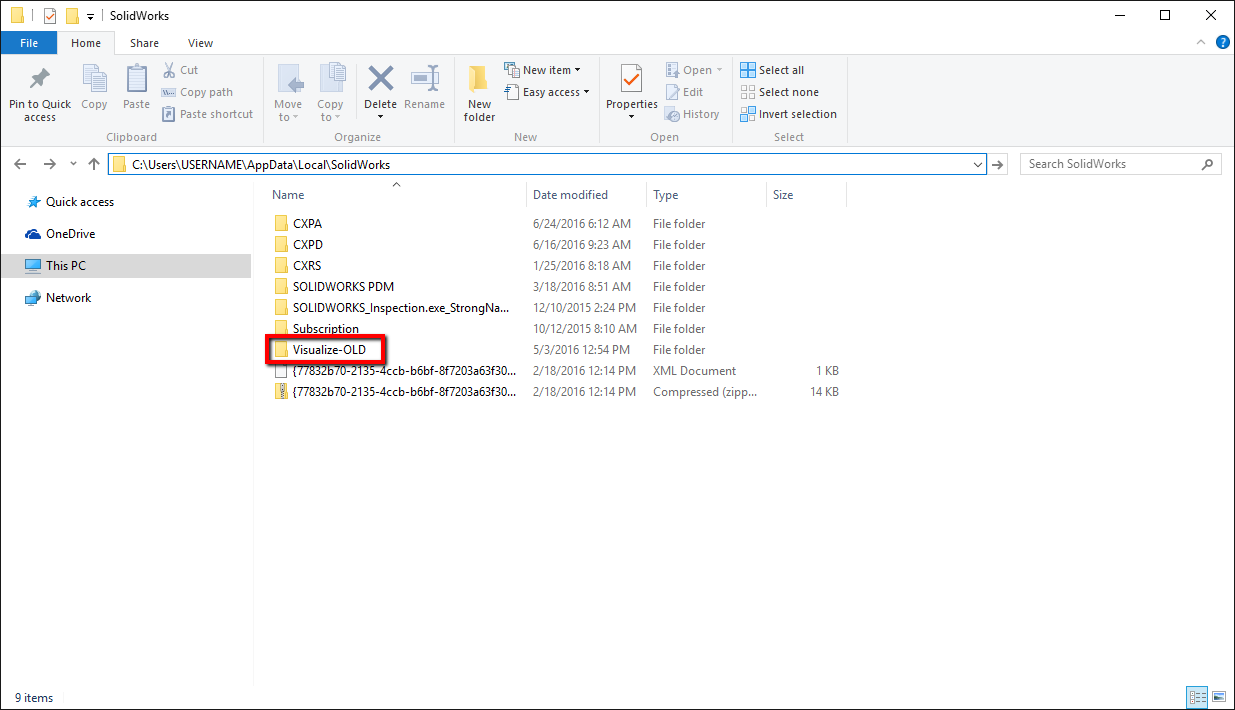The width and height of the screenshot is (1235, 710).
Task: Click the search magnifier icon
Action: click(x=1207, y=164)
